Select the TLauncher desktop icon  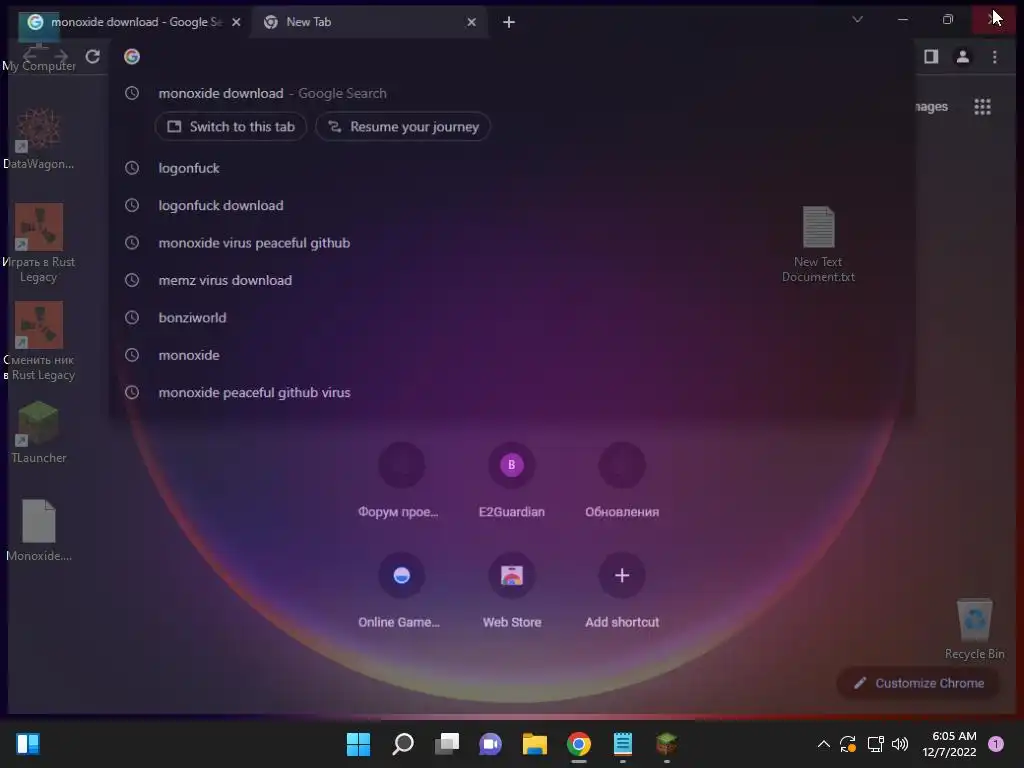click(39, 433)
